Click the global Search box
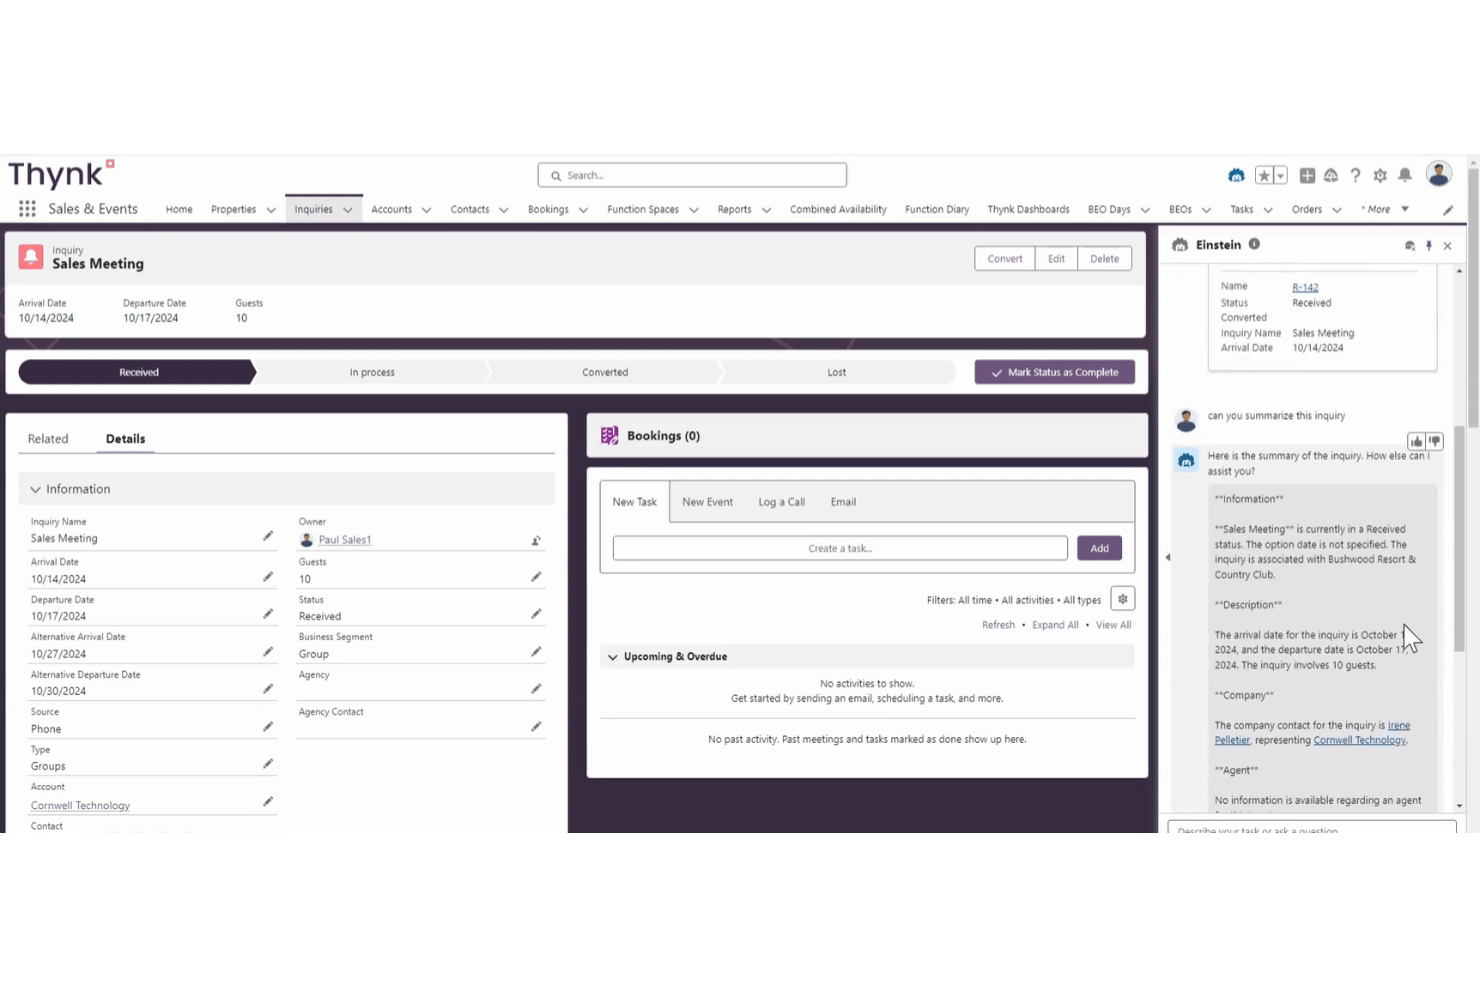This screenshot has width=1480, height=987. coord(692,175)
